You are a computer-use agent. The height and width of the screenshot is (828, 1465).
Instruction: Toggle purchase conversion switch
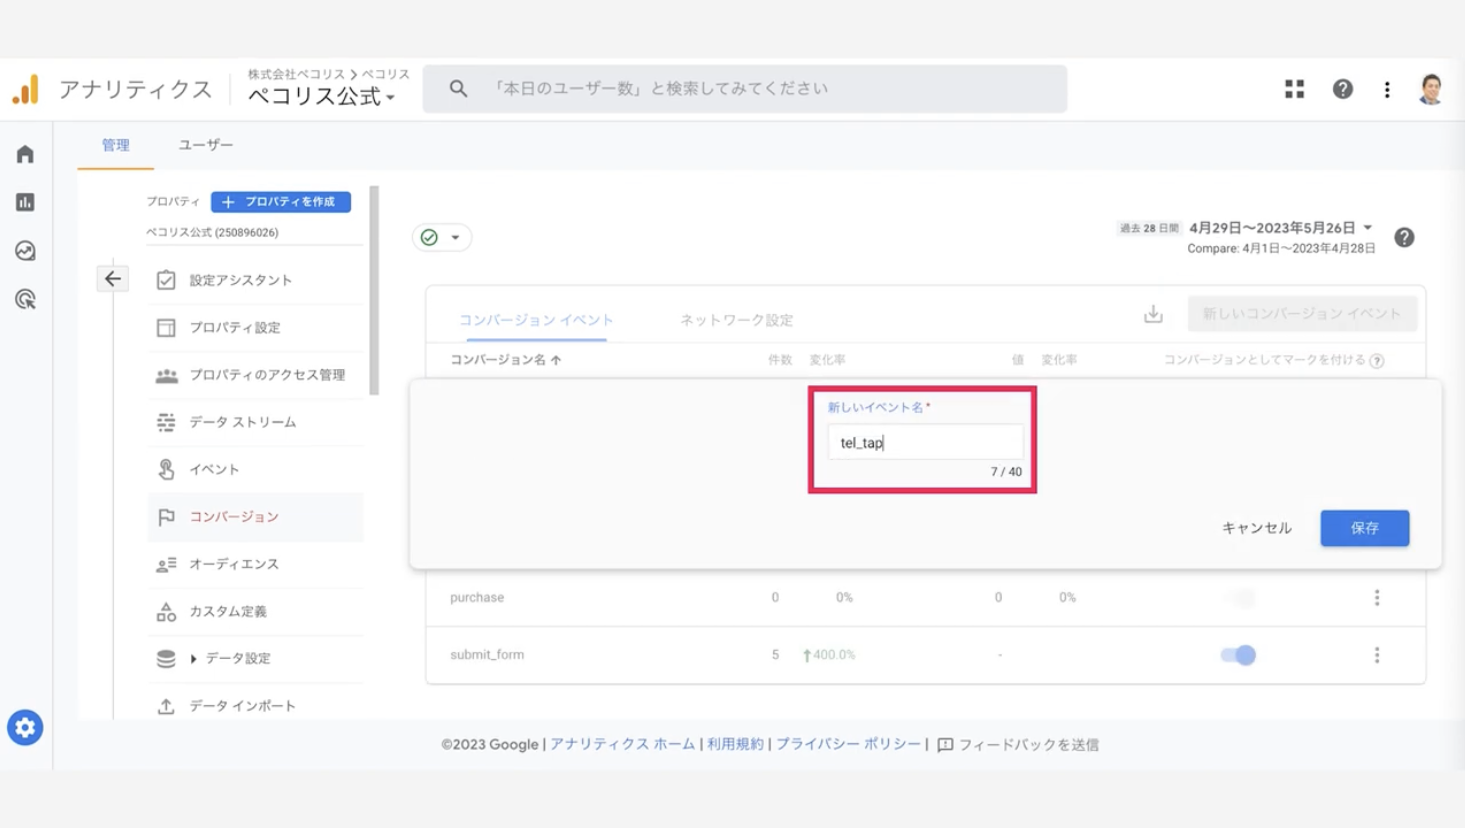pyautogui.click(x=1238, y=598)
